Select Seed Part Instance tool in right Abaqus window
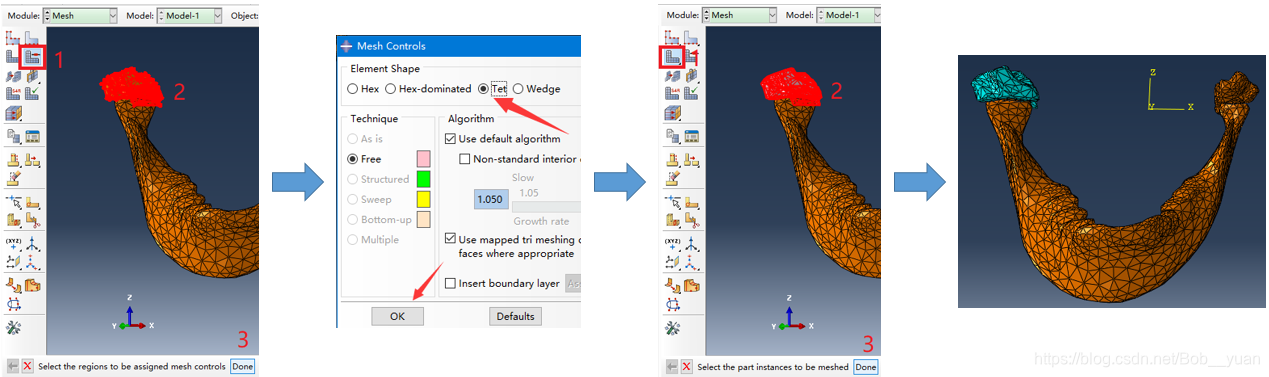Image resolution: width=1269 pixels, height=377 pixels. [672, 38]
